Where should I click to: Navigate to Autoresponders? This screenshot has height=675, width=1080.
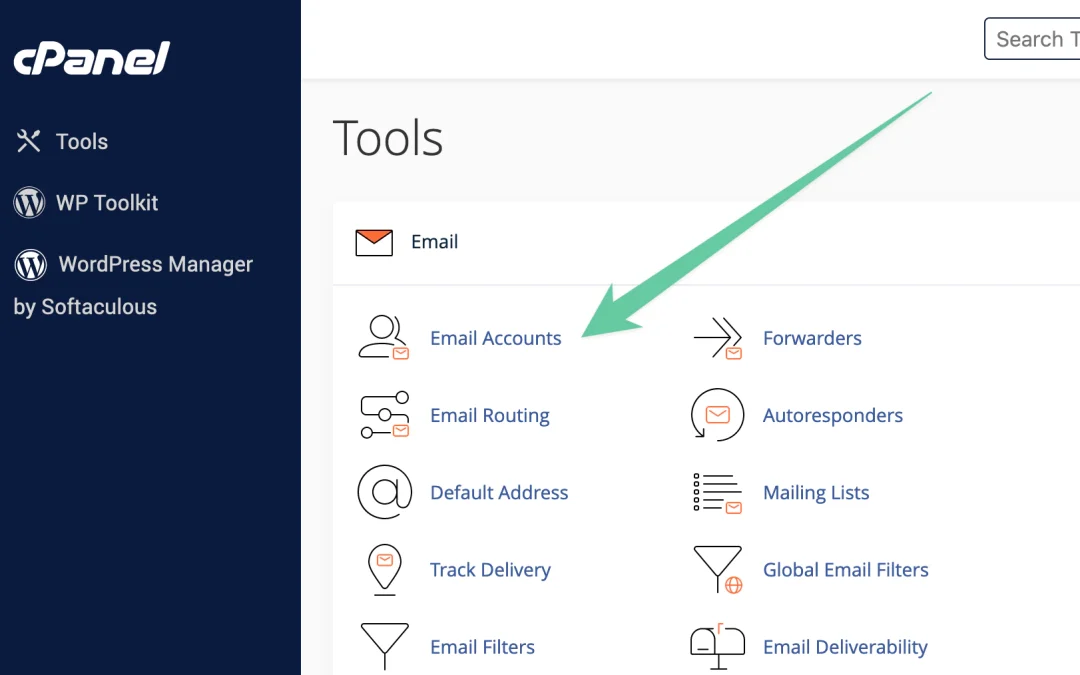[x=832, y=415]
